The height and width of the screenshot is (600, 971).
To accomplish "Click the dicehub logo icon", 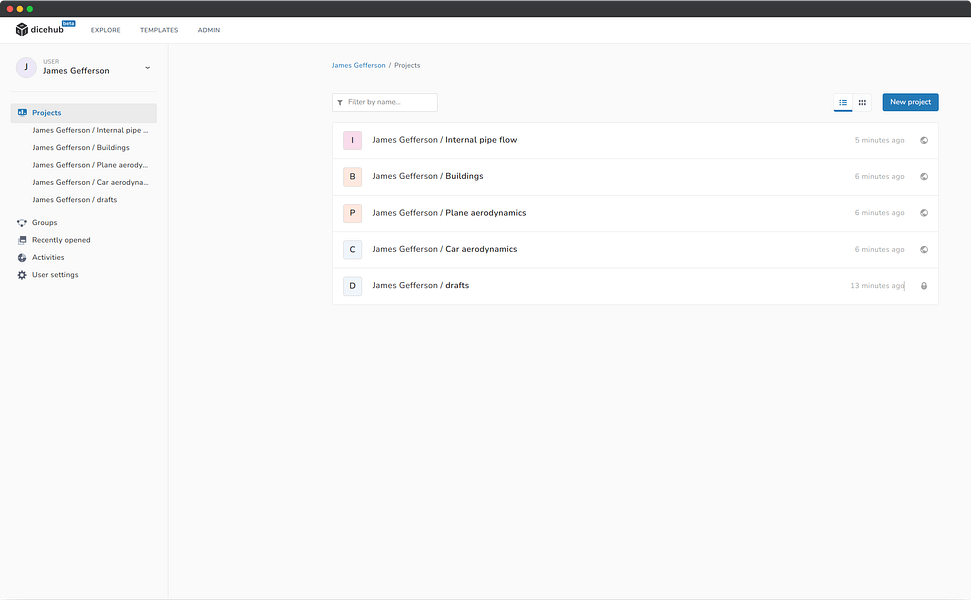I will point(22,30).
